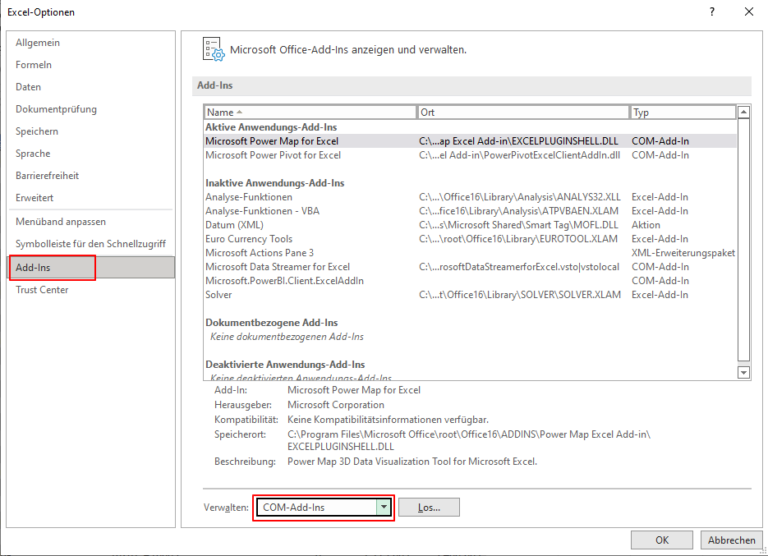Switch to the Formeln section
The width and height of the screenshot is (768, 556).
pos(33,65)
